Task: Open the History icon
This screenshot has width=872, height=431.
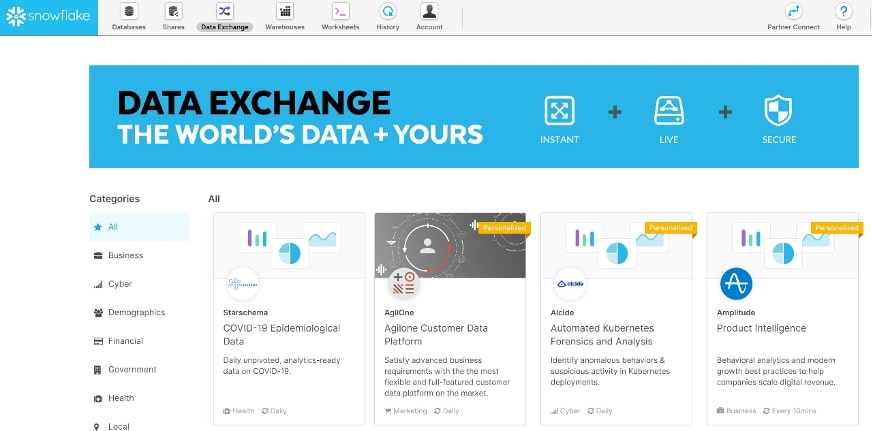Action: pyautogui.click(x=388, y=11)
